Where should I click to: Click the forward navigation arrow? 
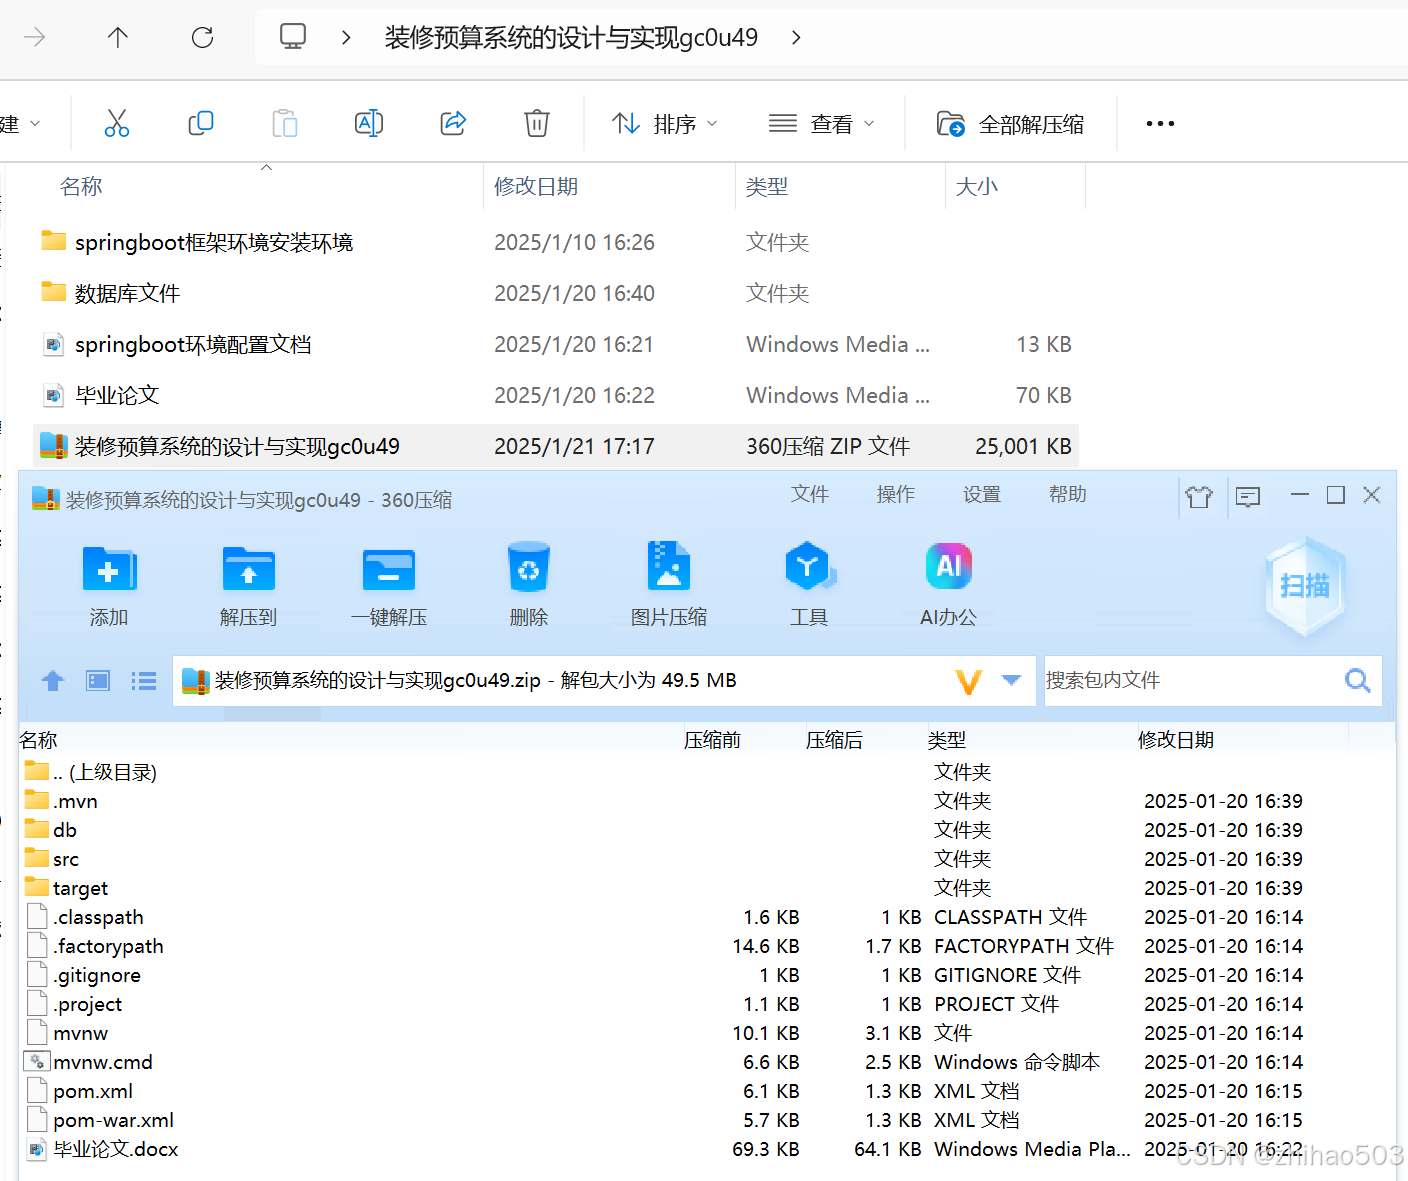coord(35,38)
